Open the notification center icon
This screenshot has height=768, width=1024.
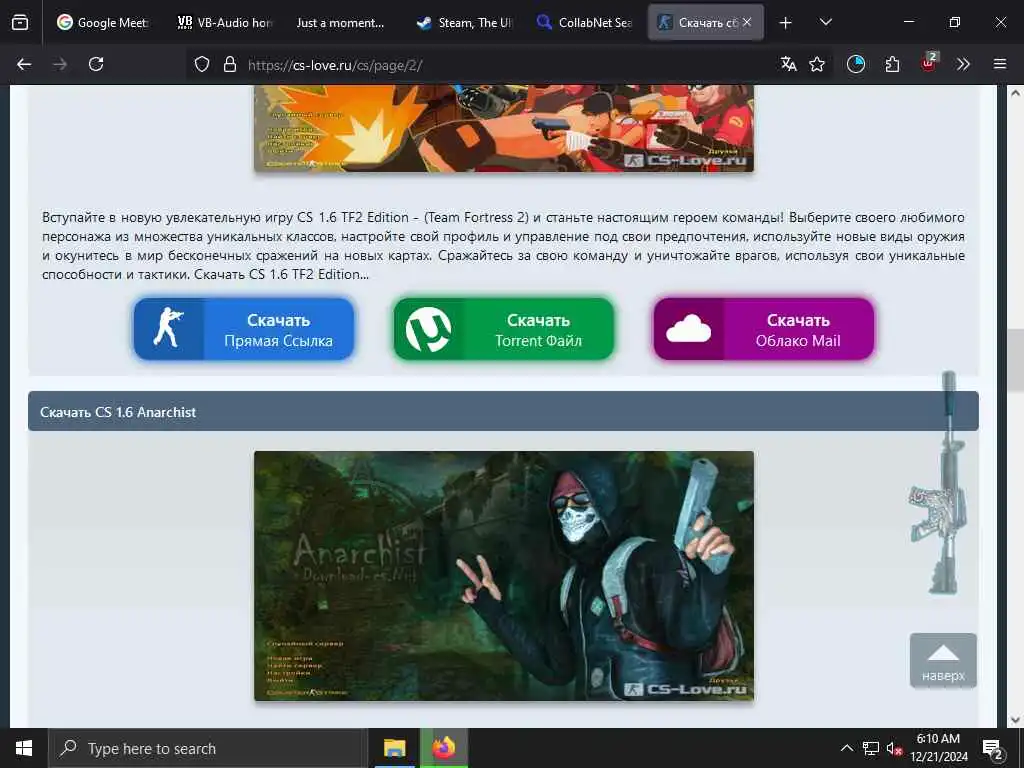tap(993, 749)
